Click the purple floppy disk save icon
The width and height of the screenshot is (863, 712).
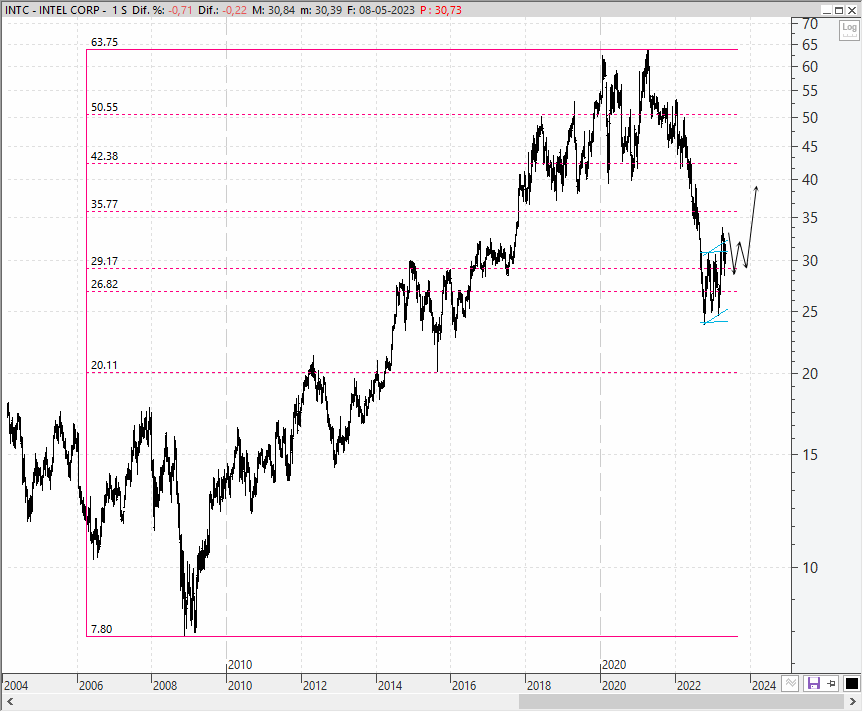click(813, 684)
